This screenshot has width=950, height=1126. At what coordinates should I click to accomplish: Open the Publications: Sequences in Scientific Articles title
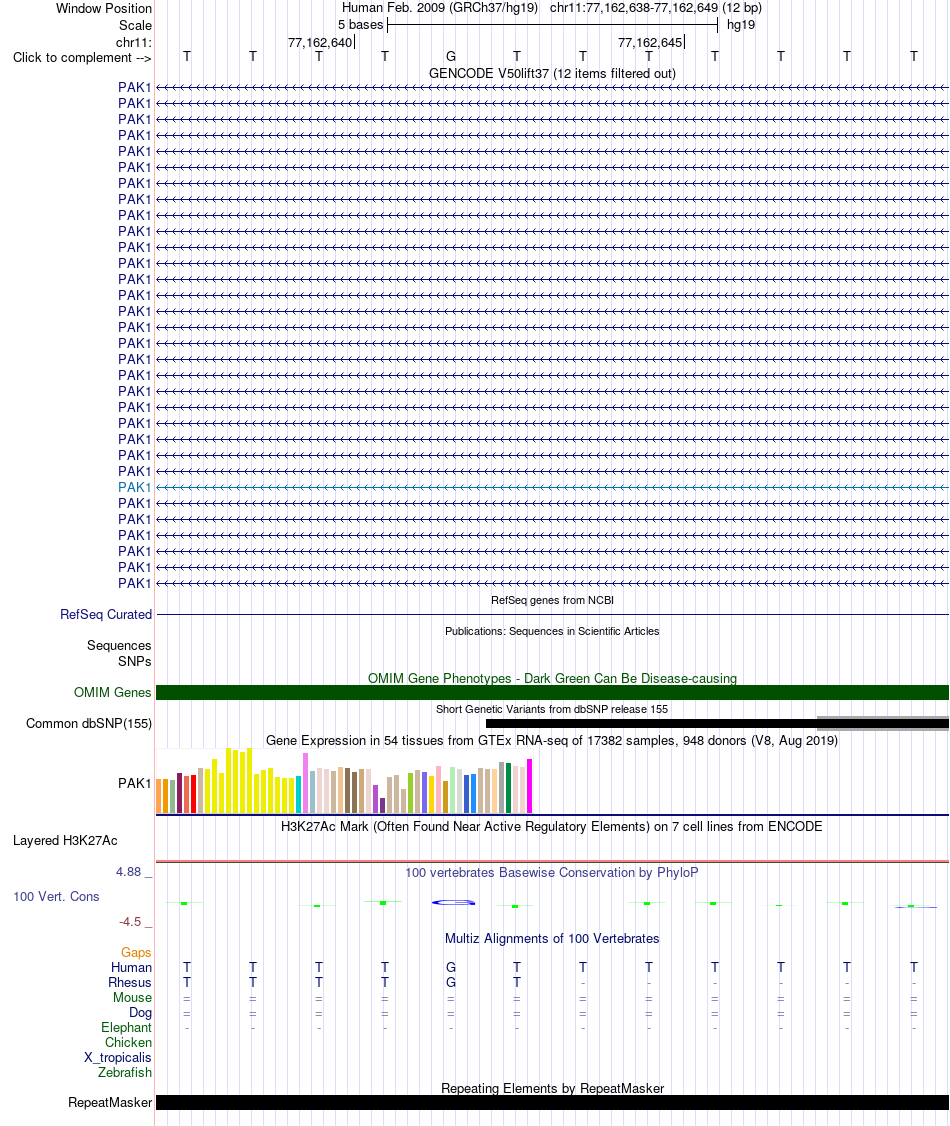point(552,631)
